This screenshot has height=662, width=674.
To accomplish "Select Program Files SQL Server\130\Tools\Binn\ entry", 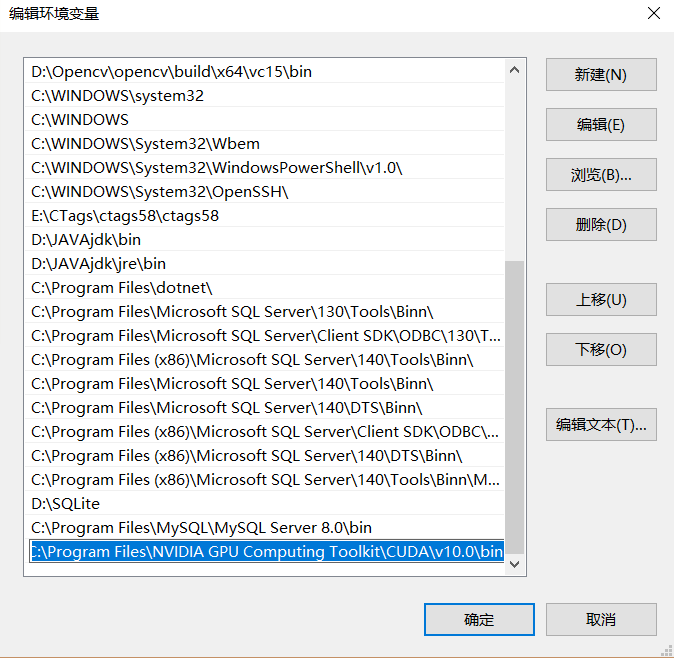I will [x=265, y=312].
